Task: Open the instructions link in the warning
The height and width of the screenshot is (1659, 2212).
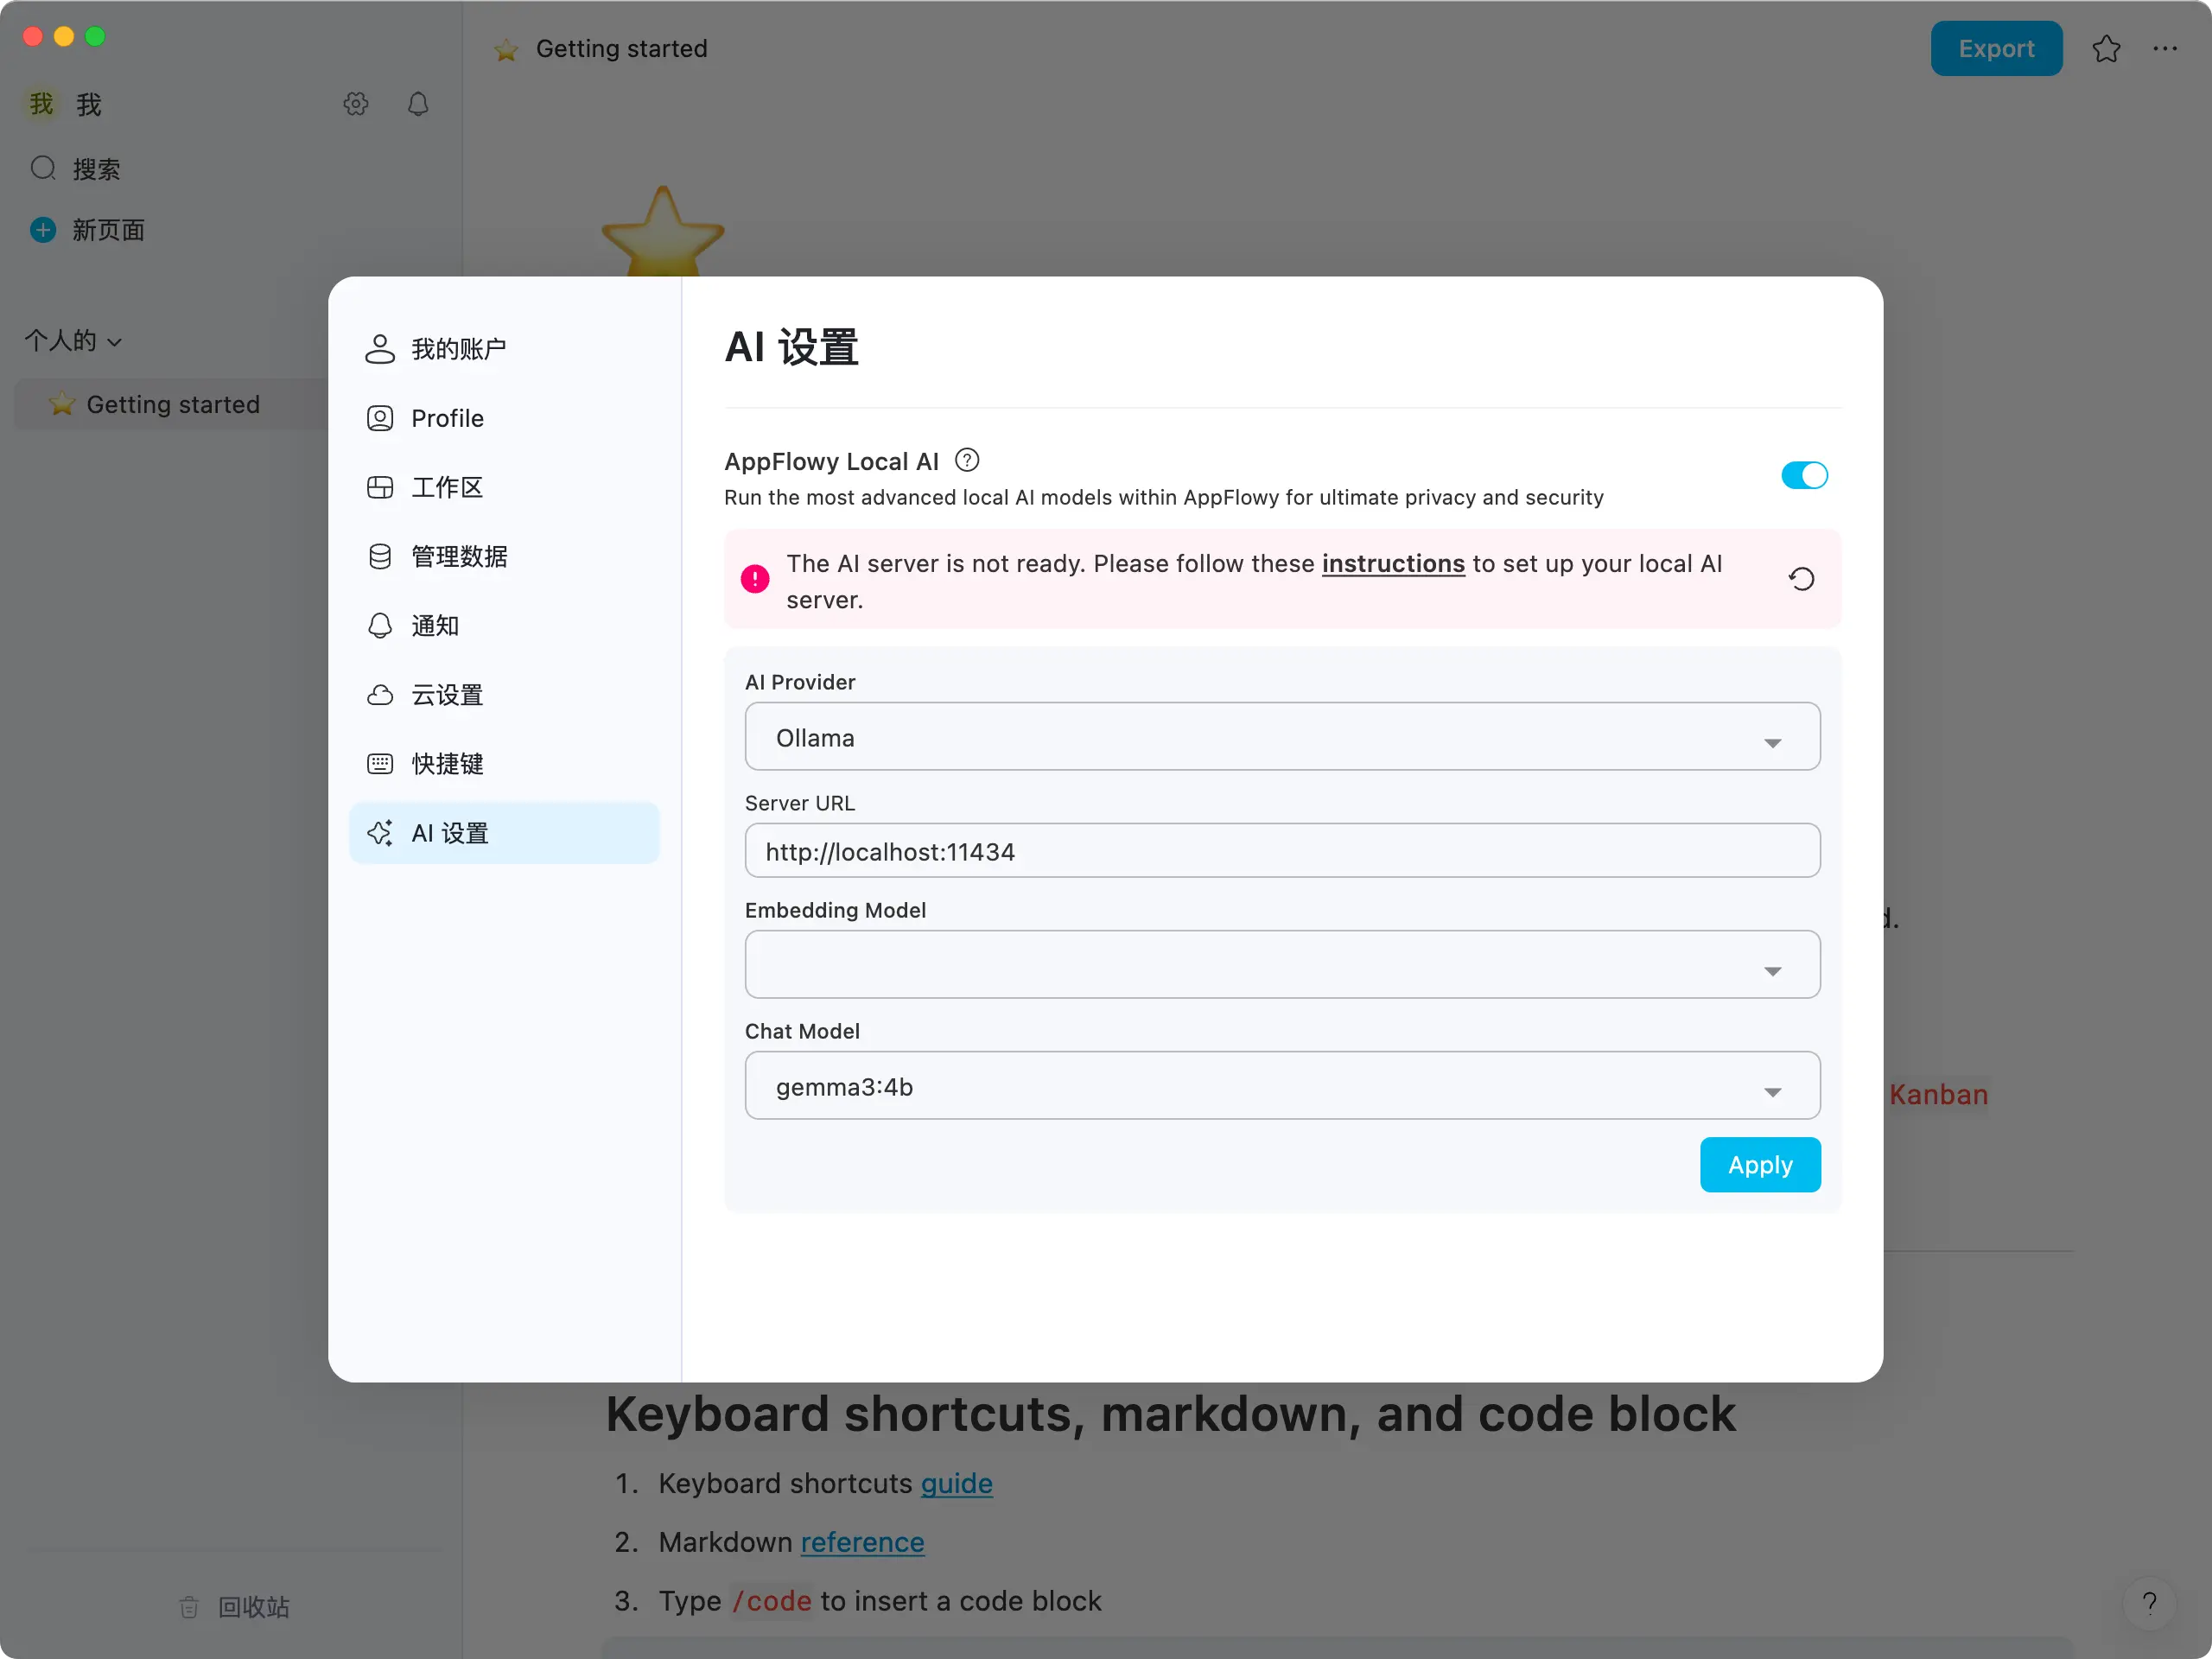Action: (1392, 564)
